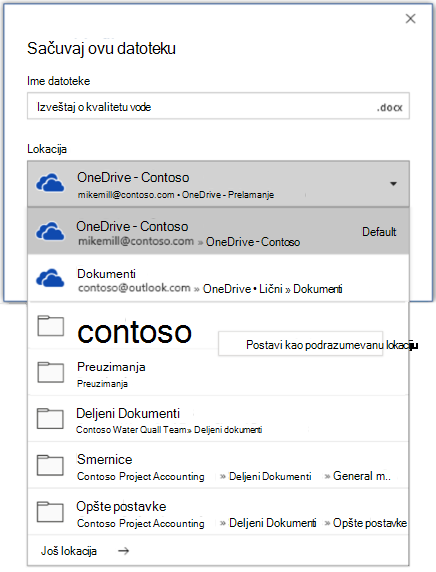The image size is (436, 572).
Task: Click the .docx extension label
Action: click(389, 108)
